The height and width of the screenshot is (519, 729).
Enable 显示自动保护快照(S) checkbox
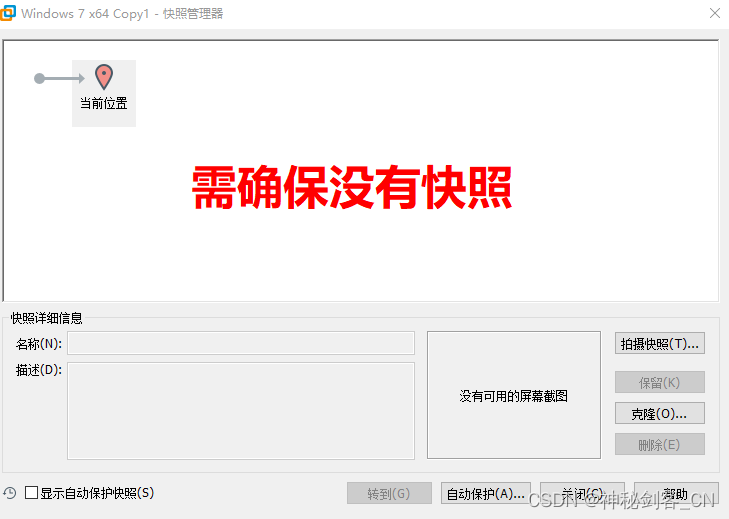32,492
